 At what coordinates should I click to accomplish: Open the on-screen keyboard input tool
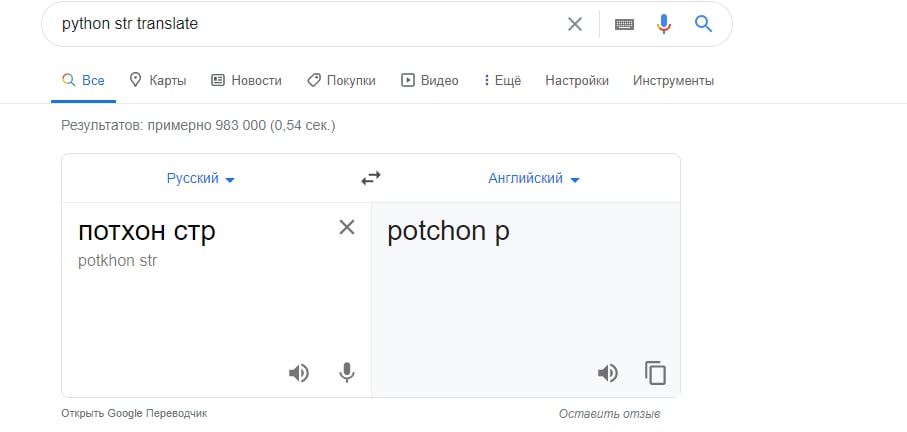pos(625,24)
